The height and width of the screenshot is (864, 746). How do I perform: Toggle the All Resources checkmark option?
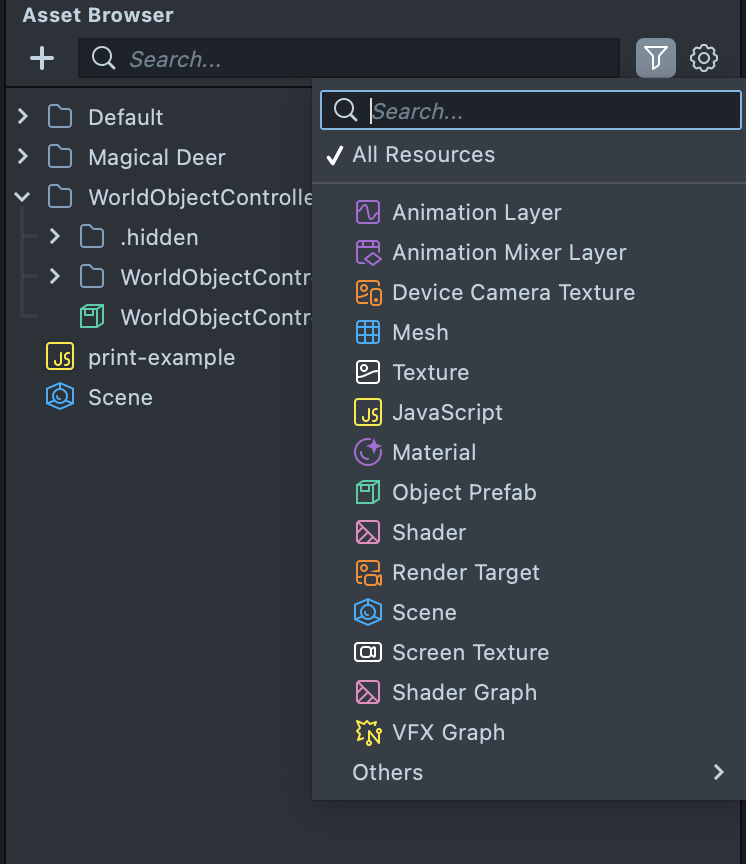423,155
